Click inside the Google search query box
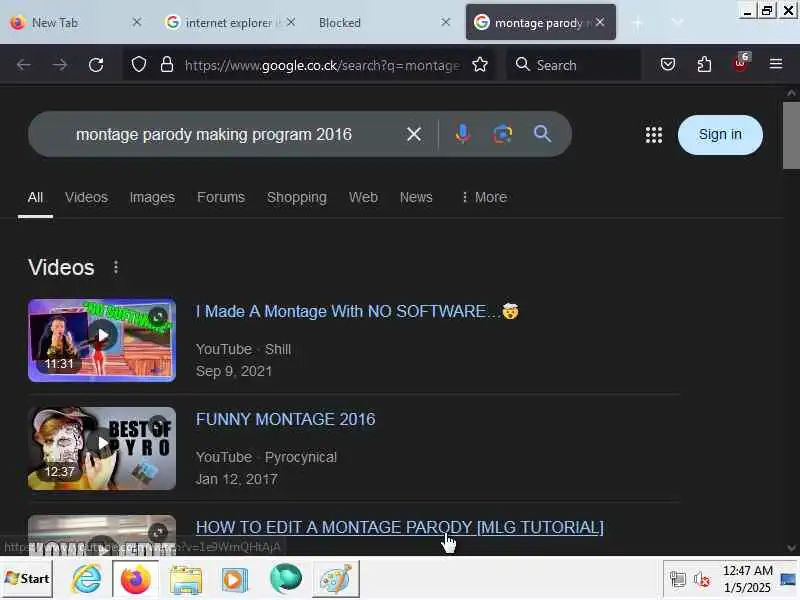The height and width of the screenshot is (600, 800). click(214, 134)
